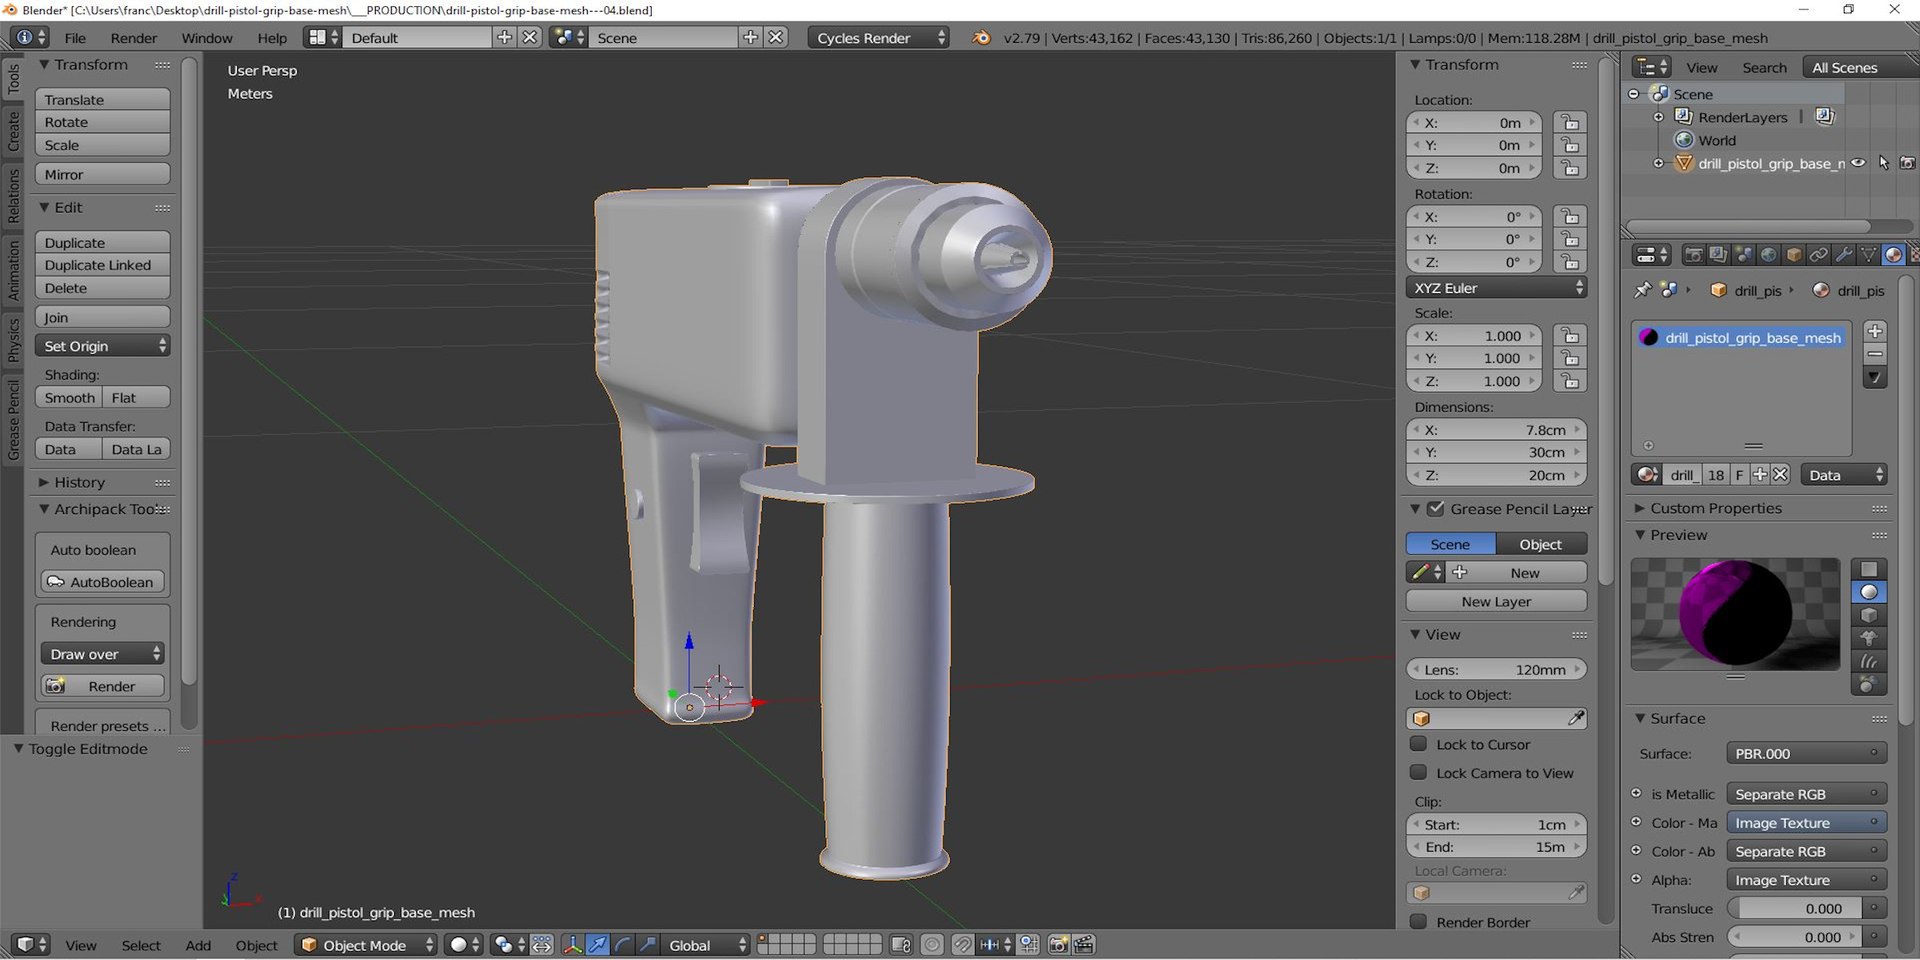Open the Material properties sphere tab
The width and height of the screenshot is (1920, 960).
(1893, 255)
